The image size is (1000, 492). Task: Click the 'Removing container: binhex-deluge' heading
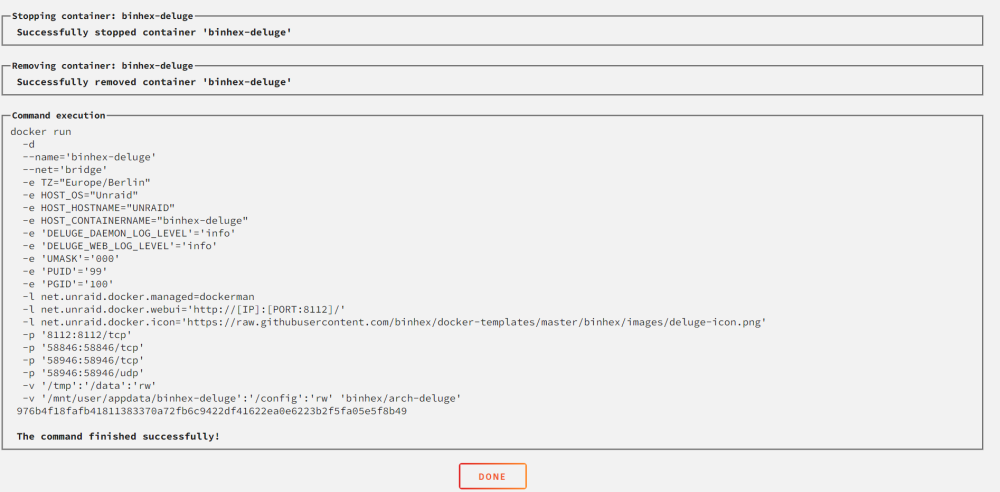103,66
